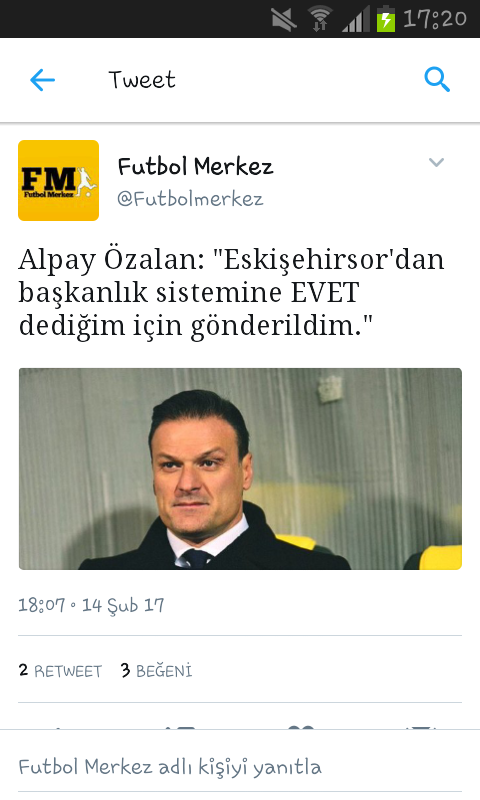Tap the 17:20 status bar clock
This screenshot has width=480, height=800.
point(435,19)
